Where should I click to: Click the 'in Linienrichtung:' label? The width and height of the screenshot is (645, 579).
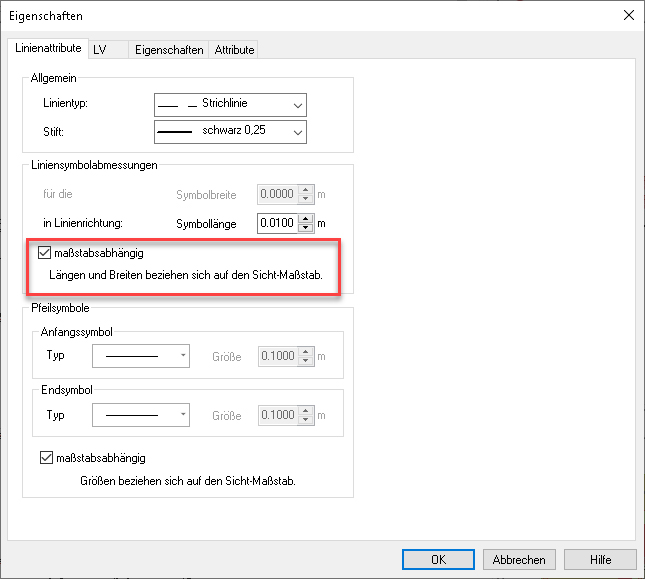click(83, 223)
